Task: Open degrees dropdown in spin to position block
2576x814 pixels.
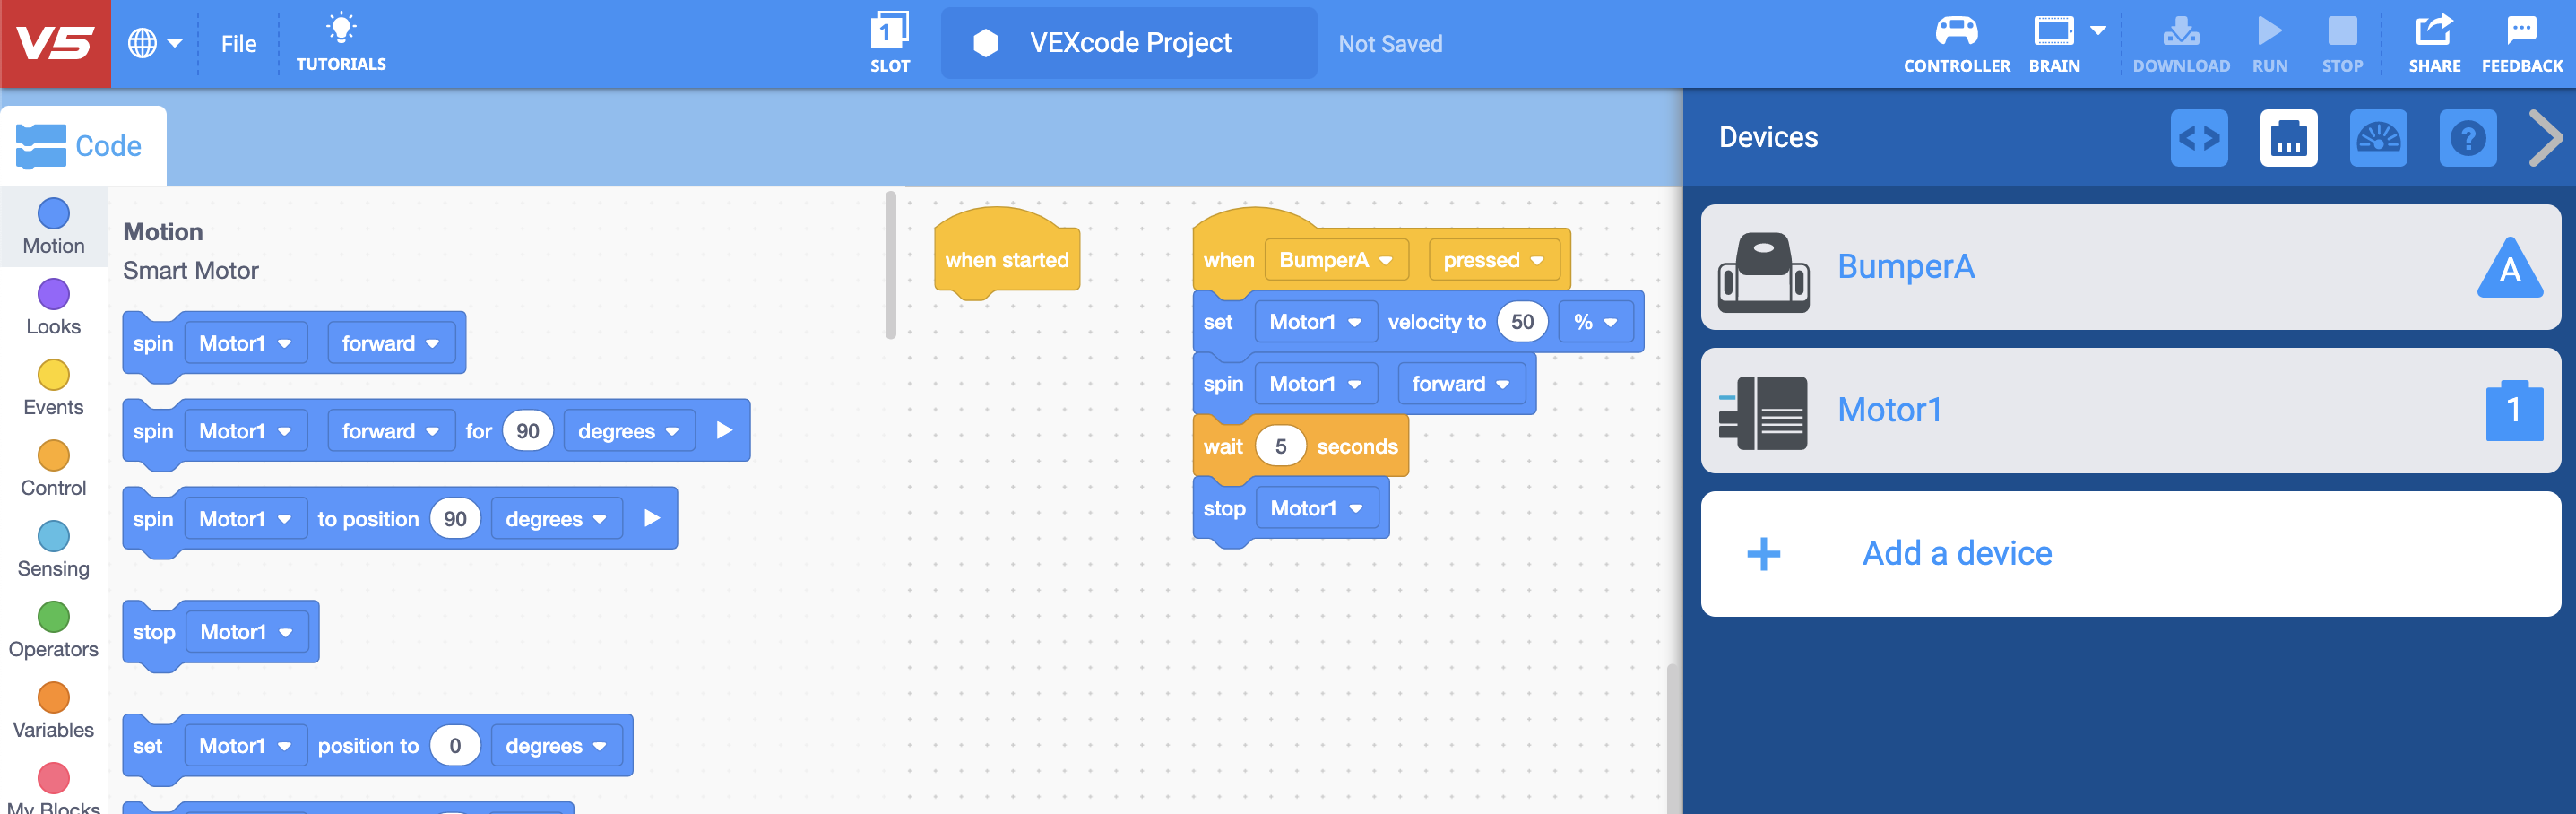Action: pyautogui.click(x=556, y=519)
